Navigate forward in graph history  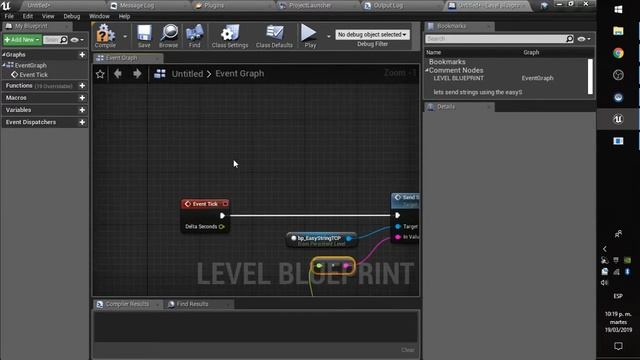(x=137, y=73)
